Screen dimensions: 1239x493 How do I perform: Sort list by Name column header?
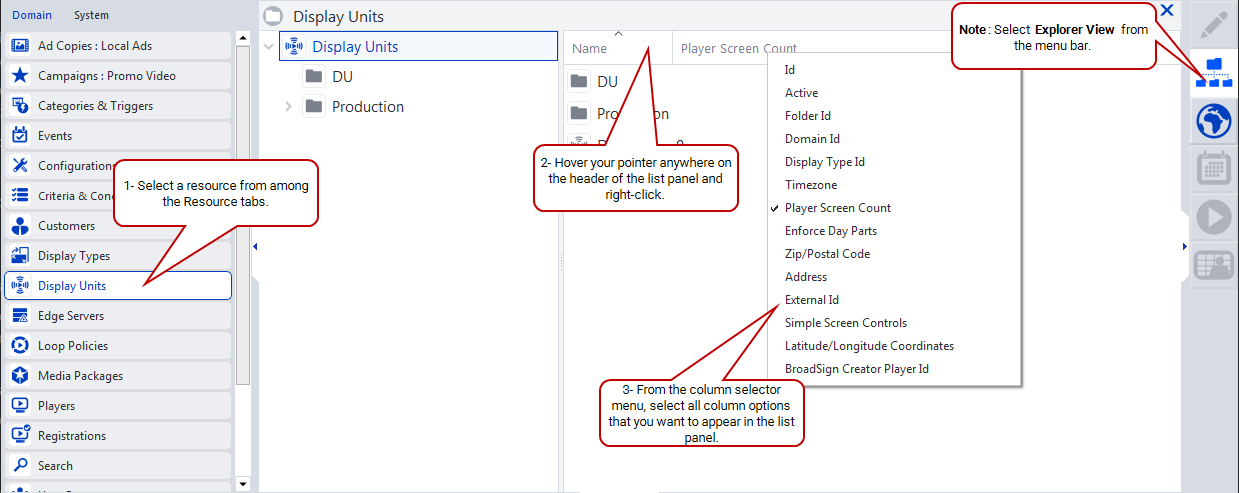590,49
